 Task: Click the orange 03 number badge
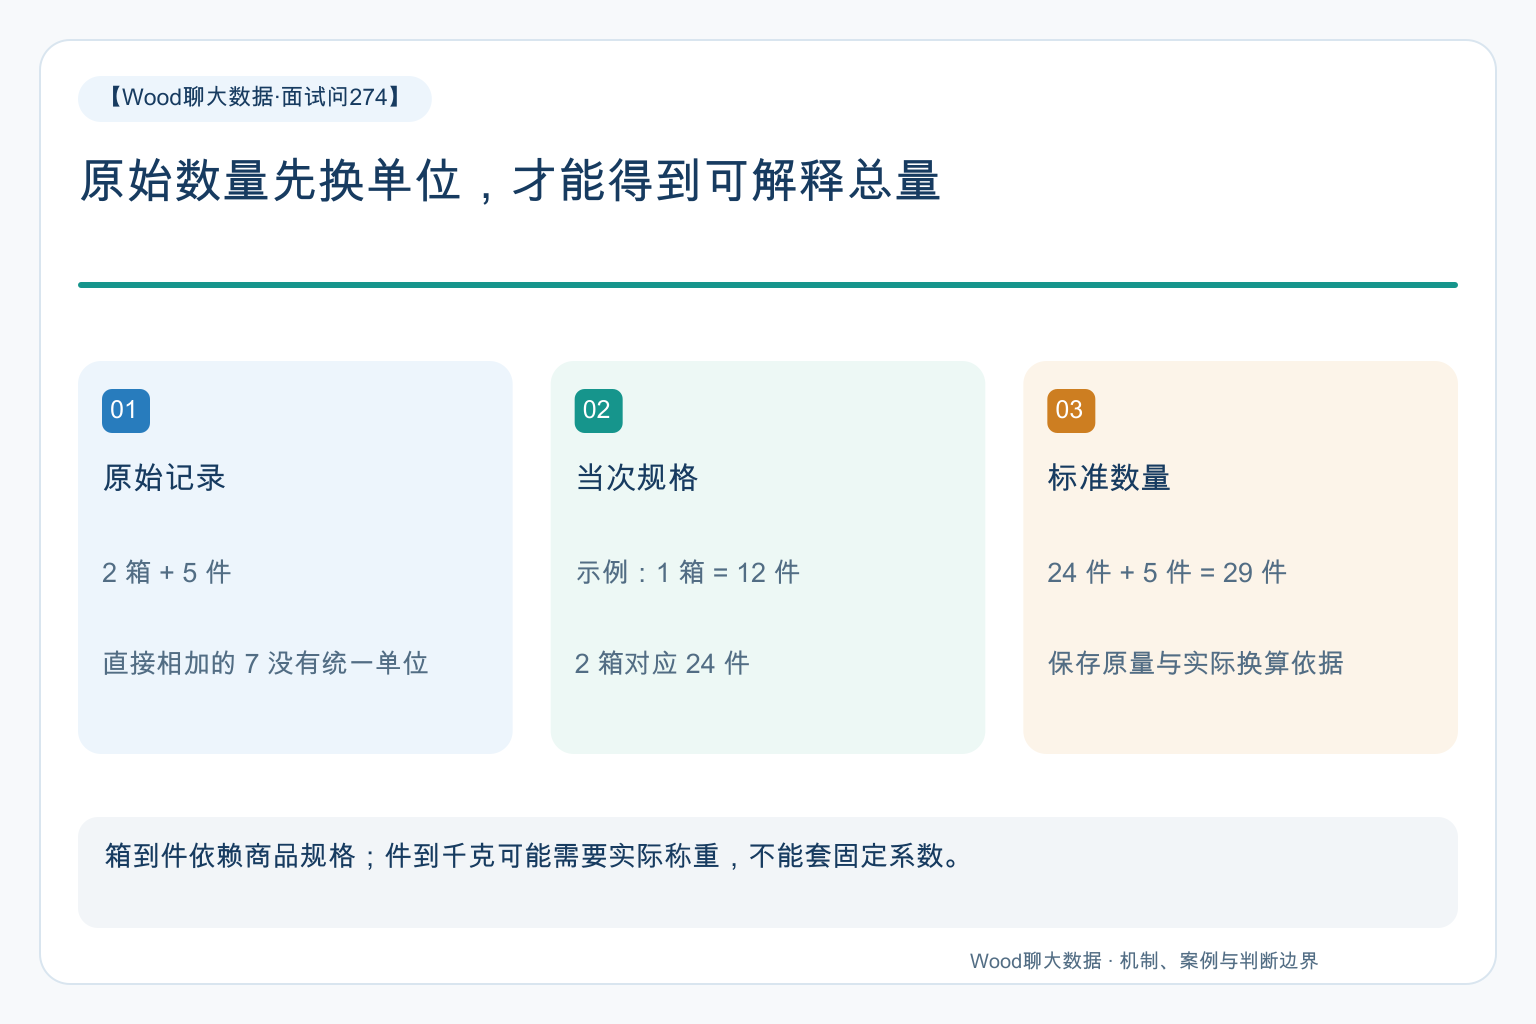click(x=1071, y=410)
